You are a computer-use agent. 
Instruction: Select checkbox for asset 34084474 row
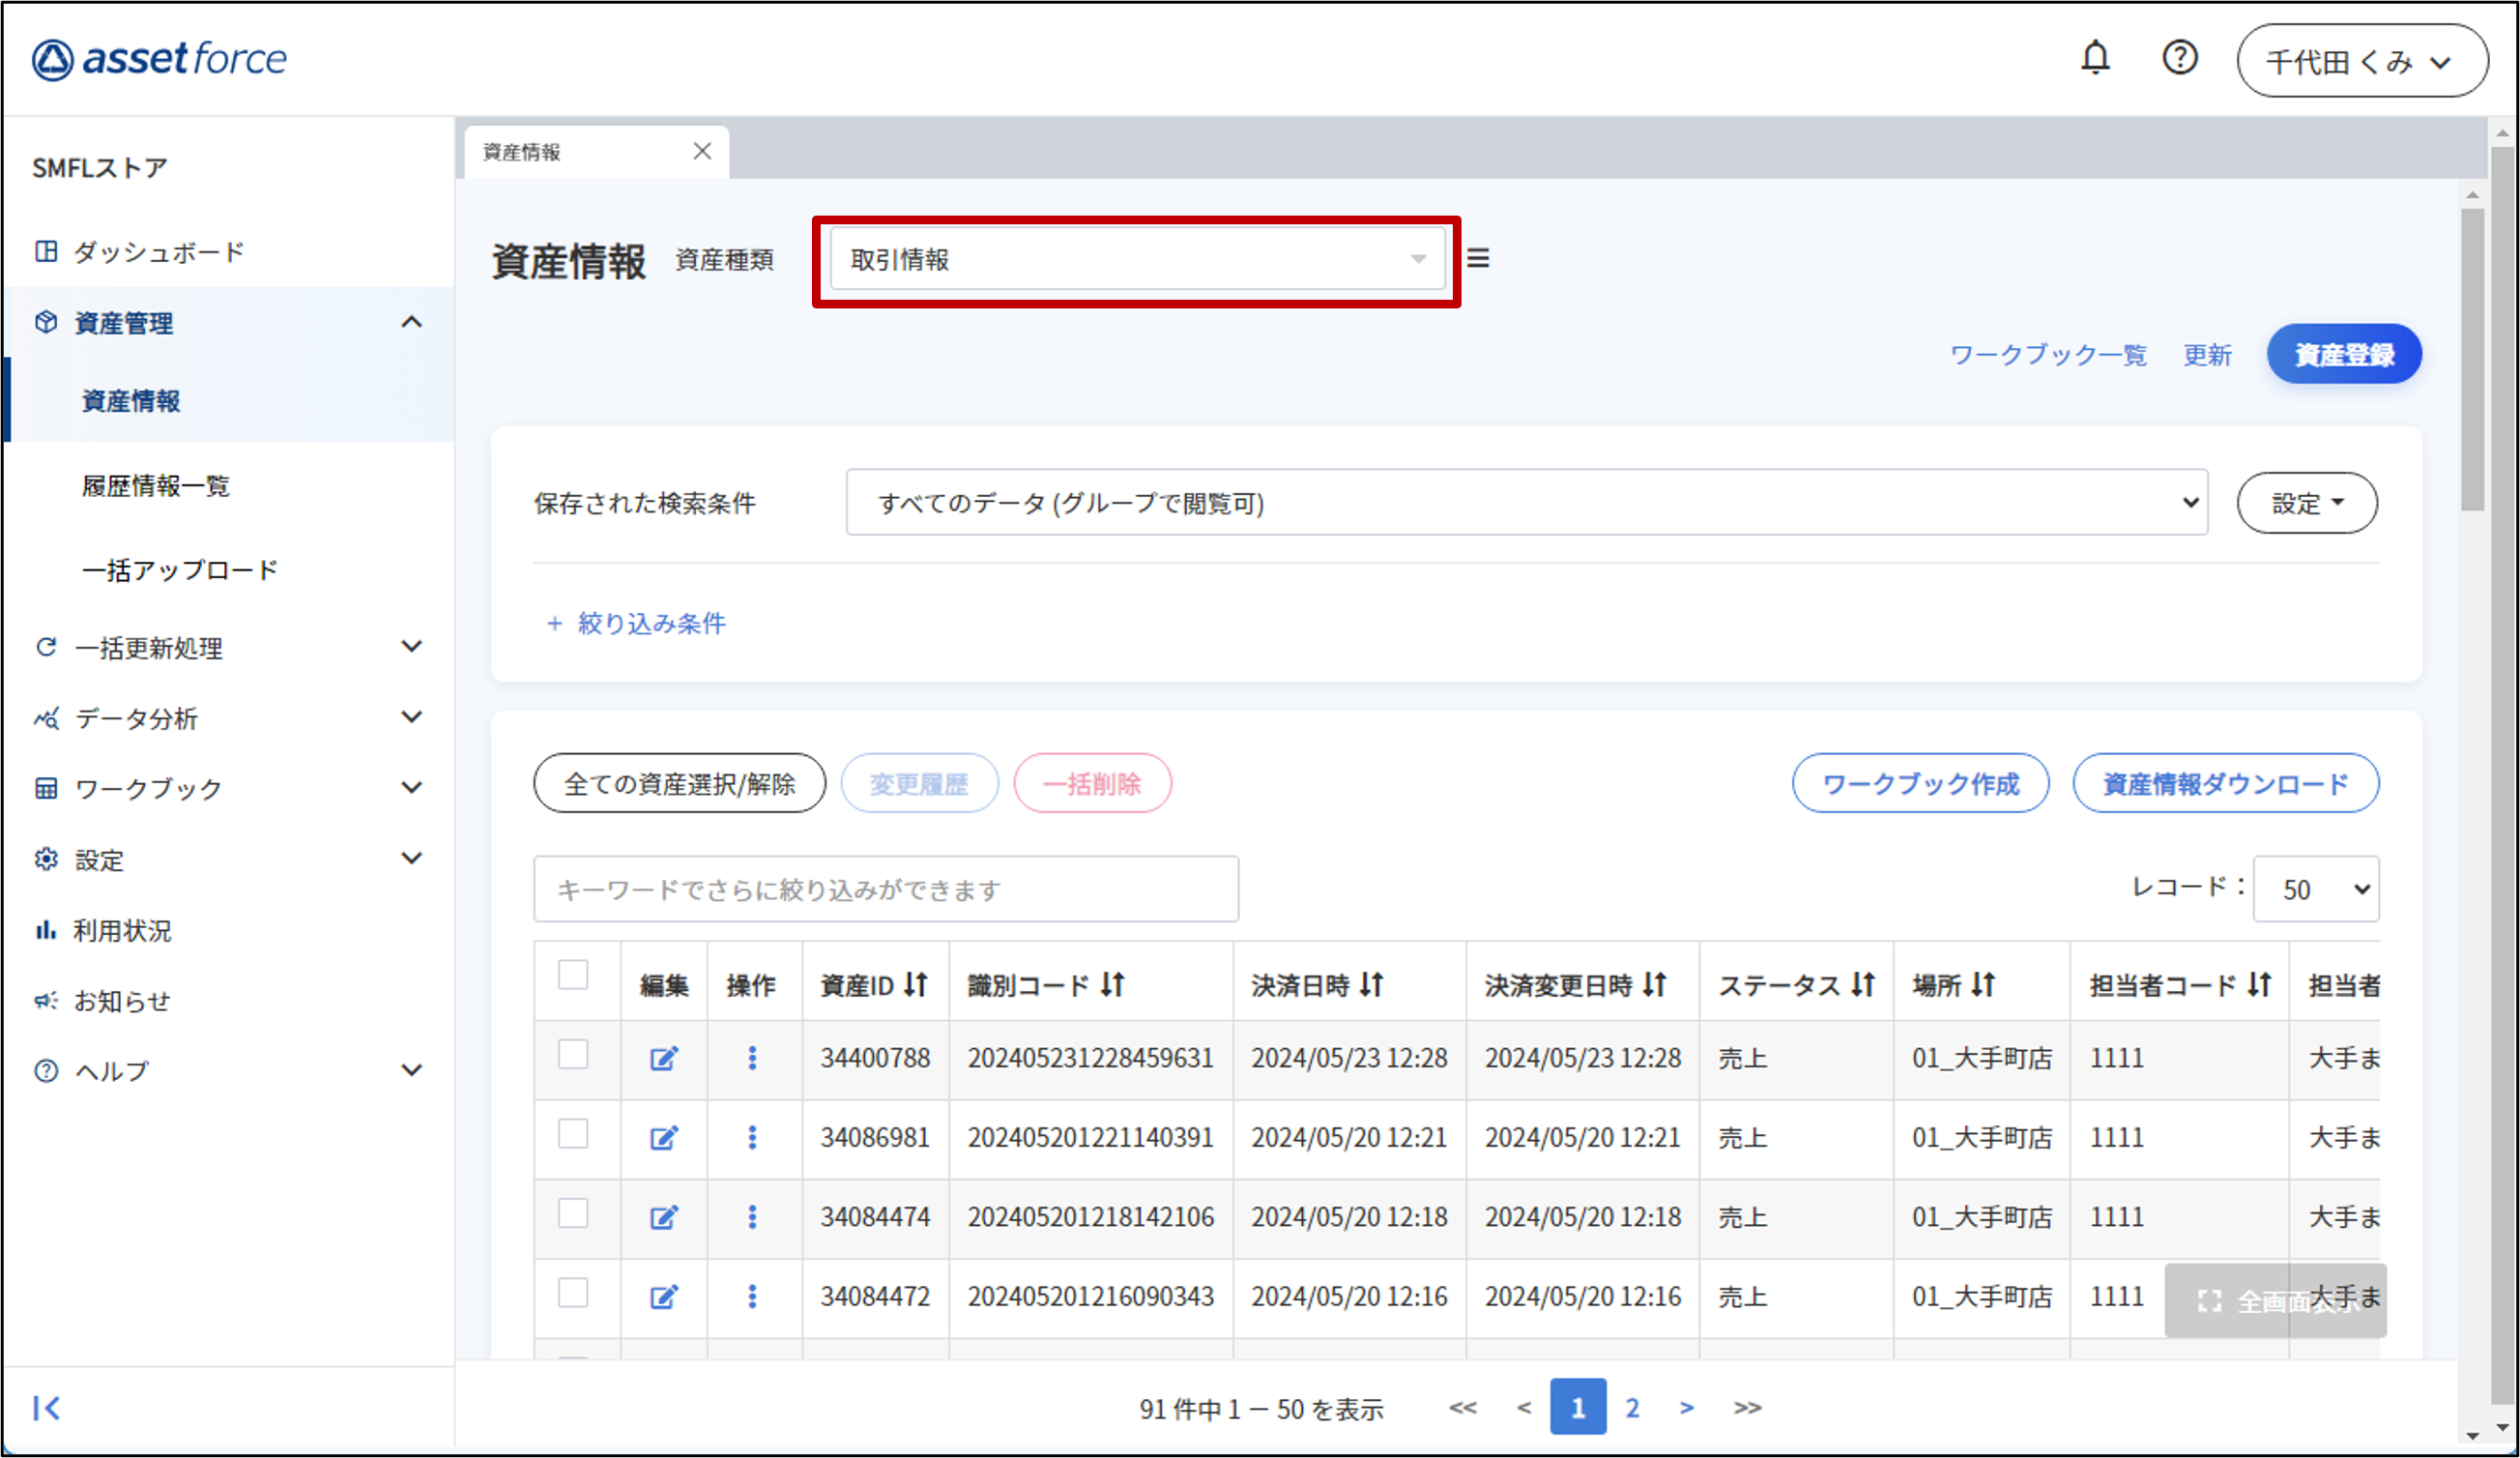point(573,1213)
